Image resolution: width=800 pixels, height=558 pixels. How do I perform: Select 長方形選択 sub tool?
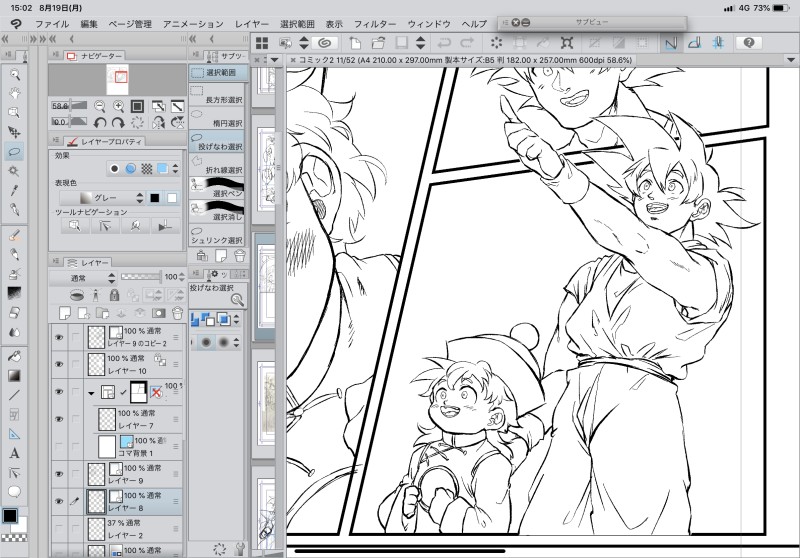(217, 94)
